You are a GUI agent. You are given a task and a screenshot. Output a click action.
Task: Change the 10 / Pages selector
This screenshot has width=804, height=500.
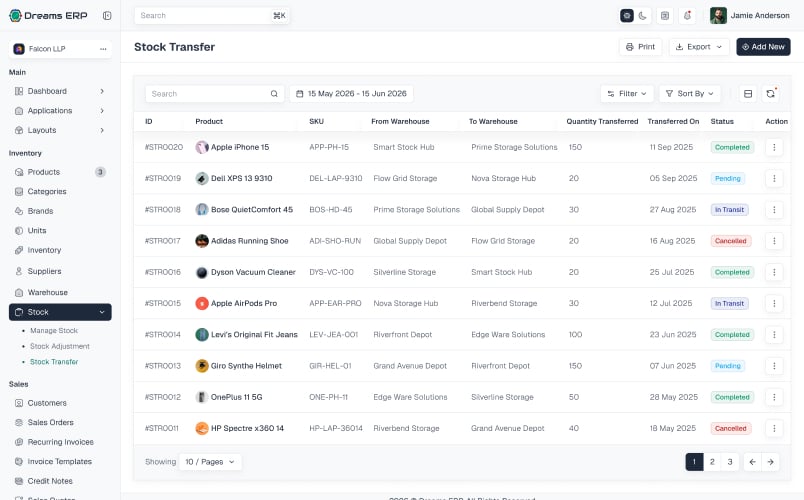coord(210,462)
